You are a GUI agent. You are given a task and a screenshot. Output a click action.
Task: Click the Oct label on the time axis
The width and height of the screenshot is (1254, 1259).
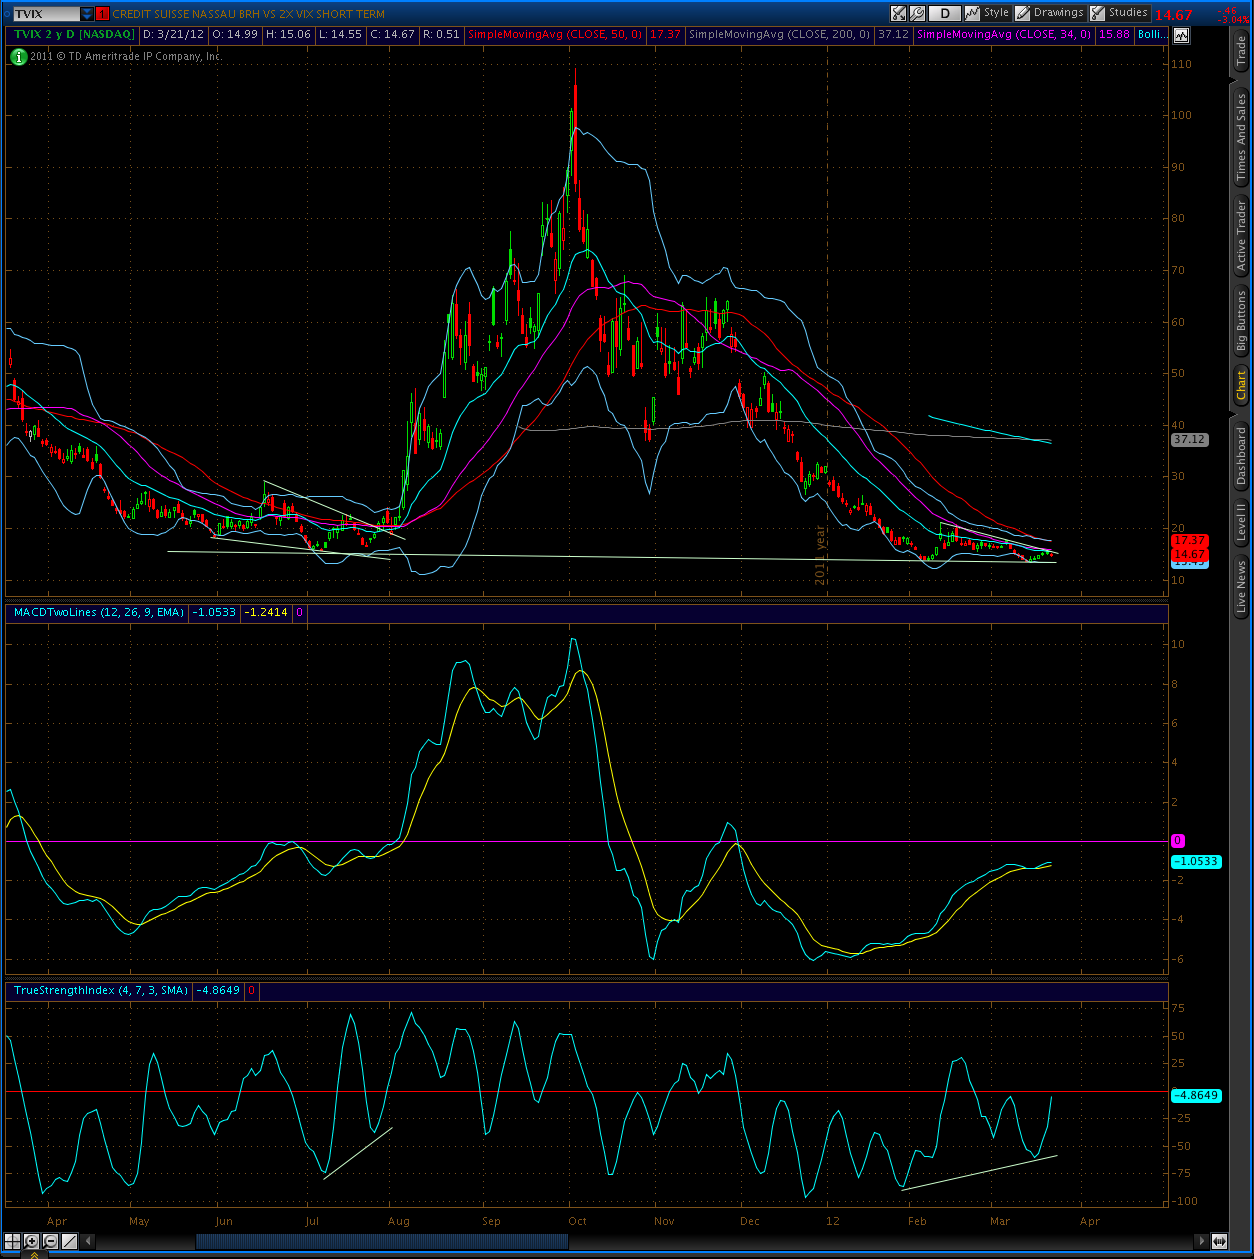[x=577, y=1221]
